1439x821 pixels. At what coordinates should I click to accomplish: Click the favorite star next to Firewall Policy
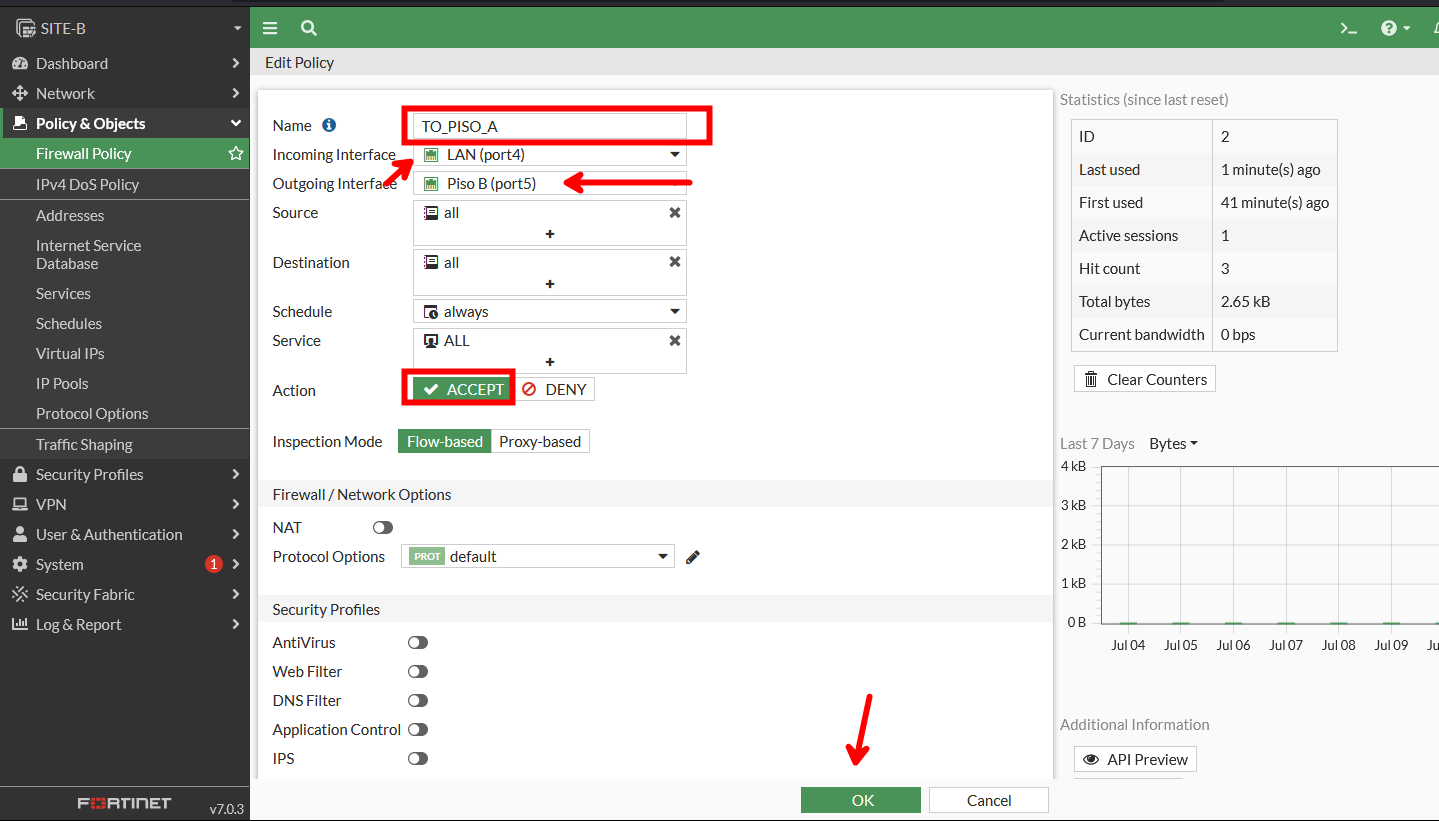[236, 154]
